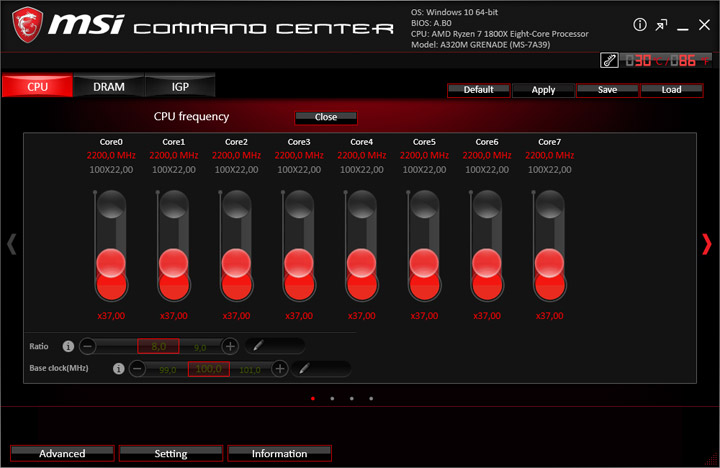
Task: Click the Core0 2200,0 MHz reading
Action: (111, 155)
